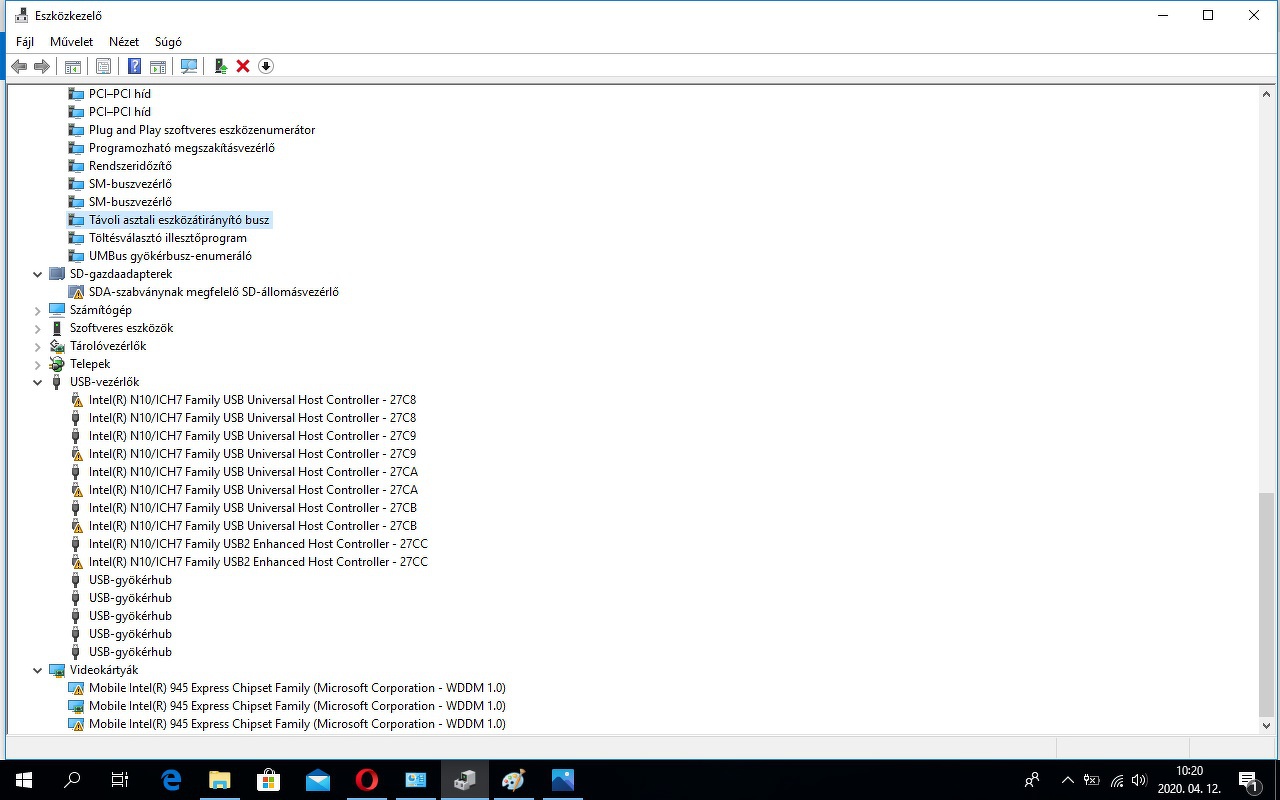Viewport: 1280px width, 800px height.
Task: Expand the Tárolóvezérlők category
Action: pos(38,346)
